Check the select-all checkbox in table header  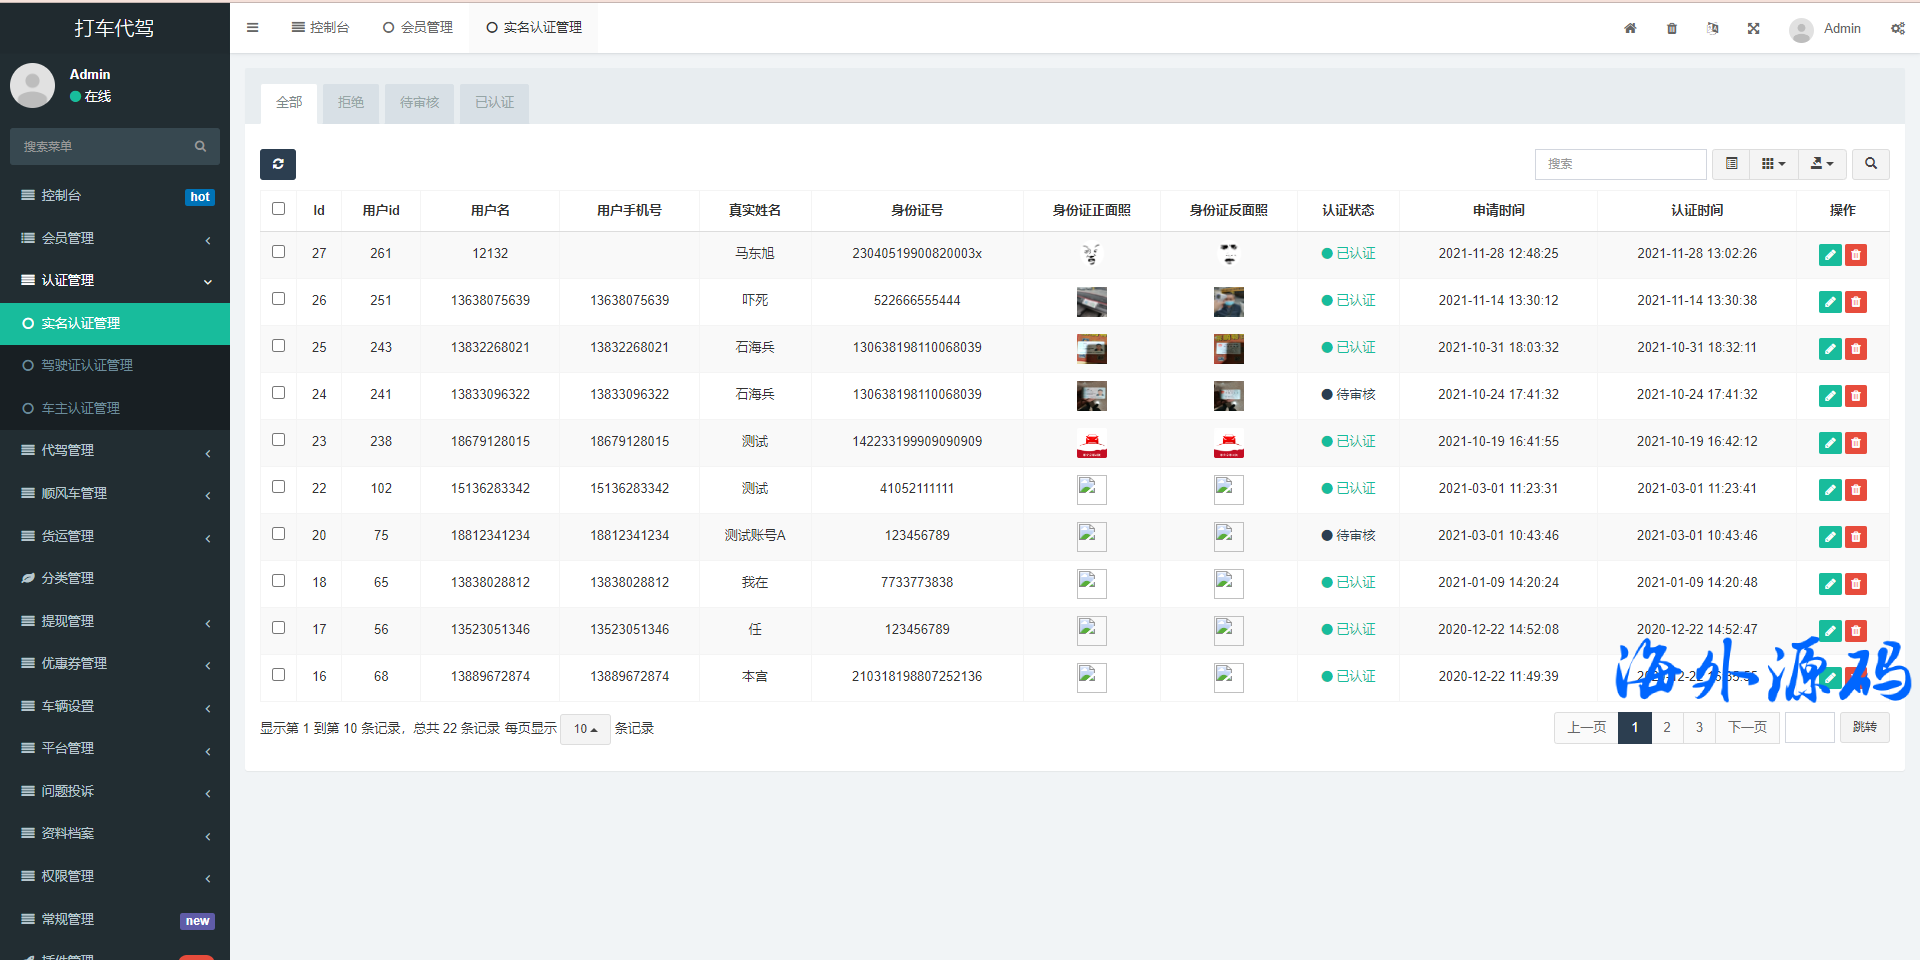(x=278, y=209)
